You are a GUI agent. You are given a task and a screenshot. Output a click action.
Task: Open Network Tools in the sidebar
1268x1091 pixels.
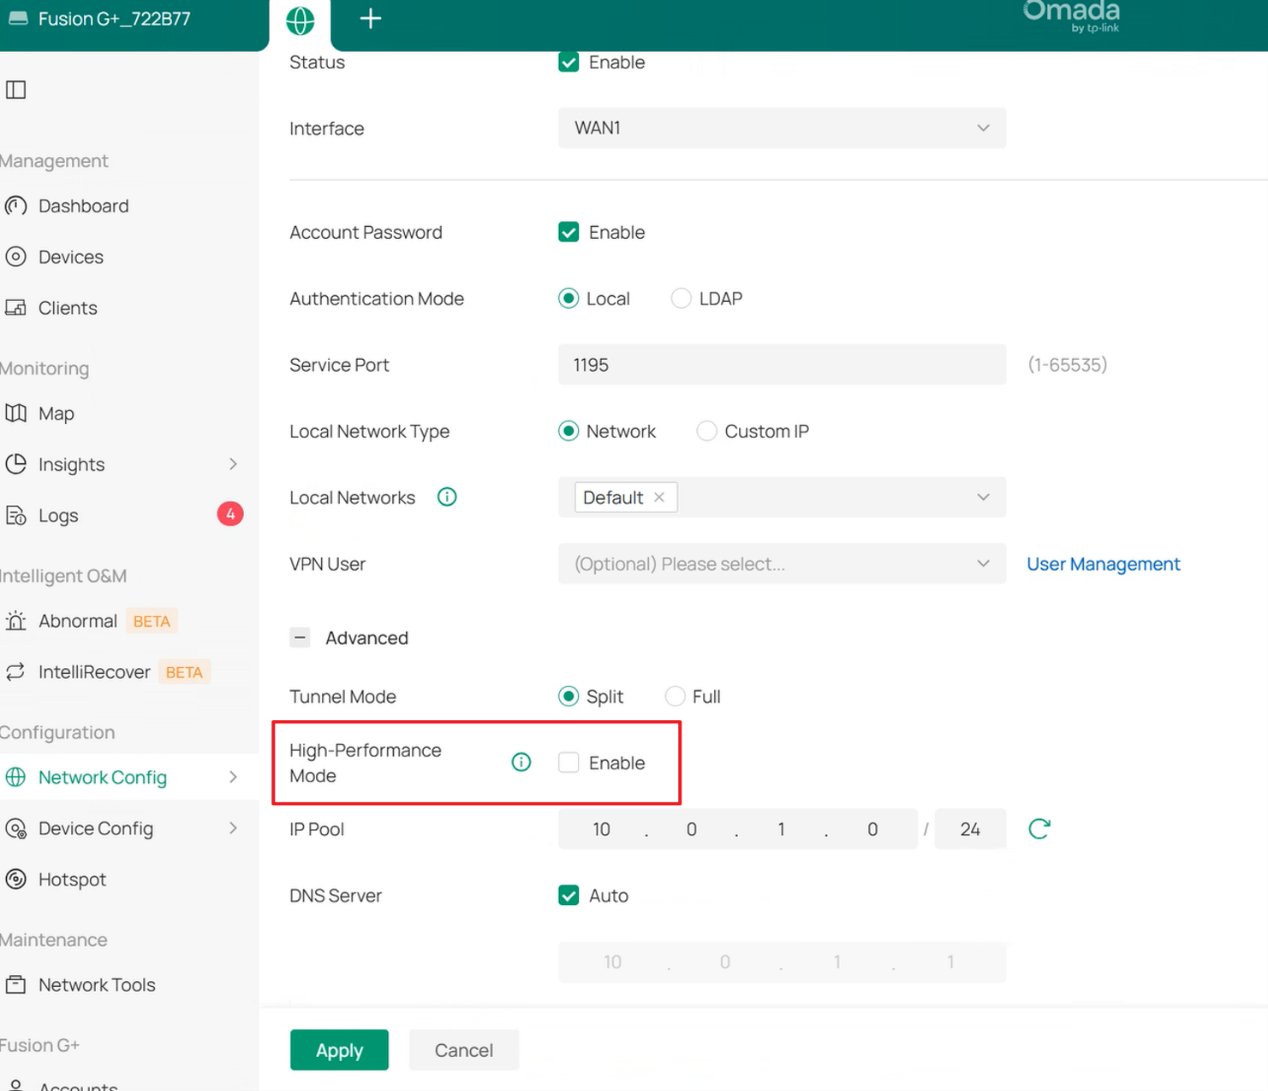[97, 985]
